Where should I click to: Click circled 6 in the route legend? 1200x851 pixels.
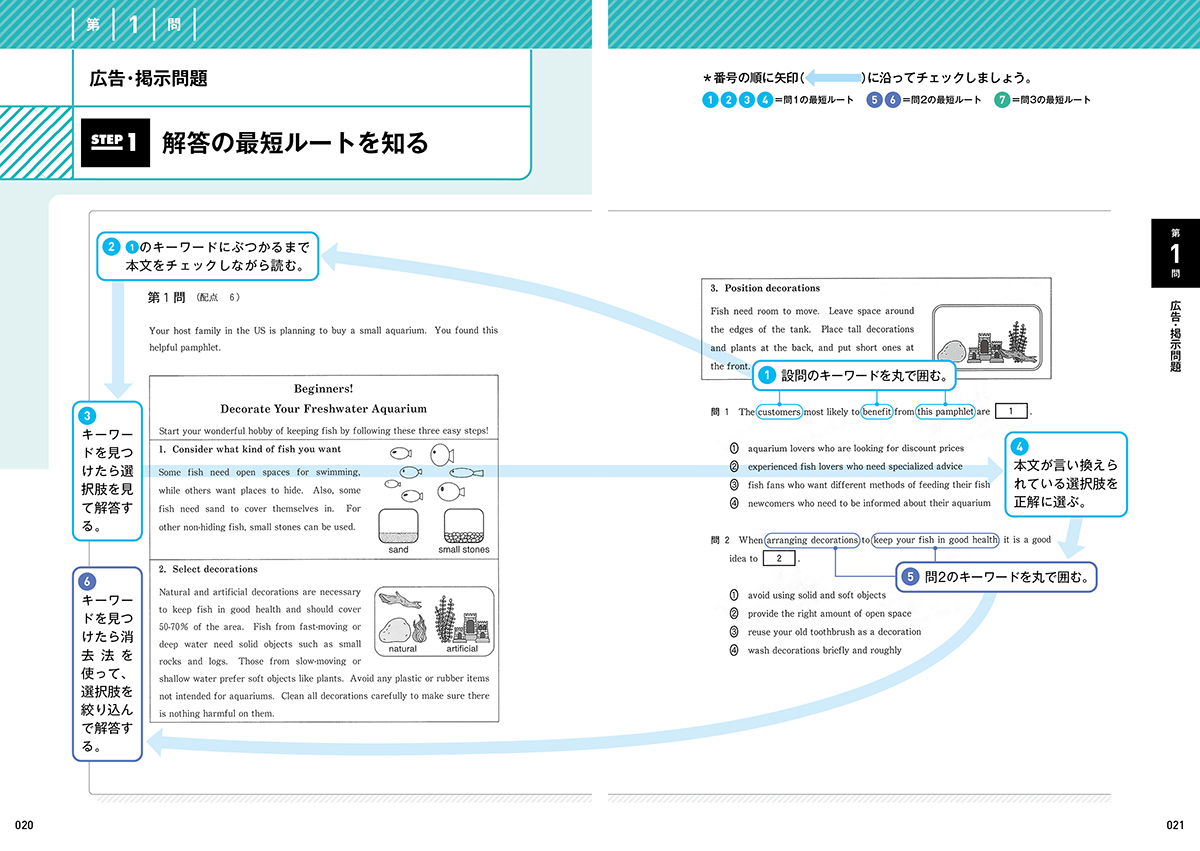click(894, 100)
